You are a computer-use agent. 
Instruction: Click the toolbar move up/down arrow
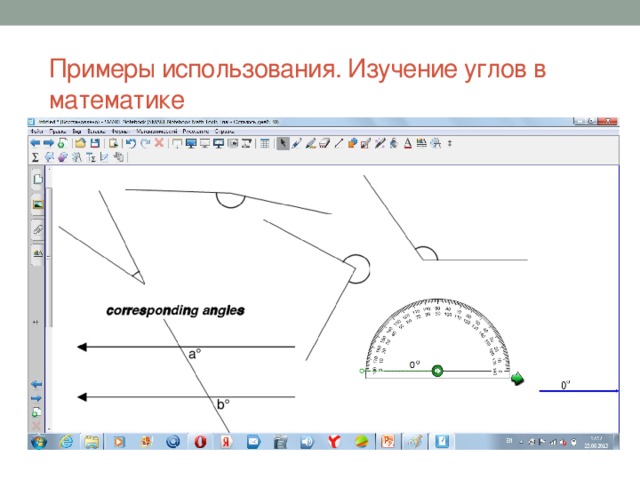pos(450,144)
